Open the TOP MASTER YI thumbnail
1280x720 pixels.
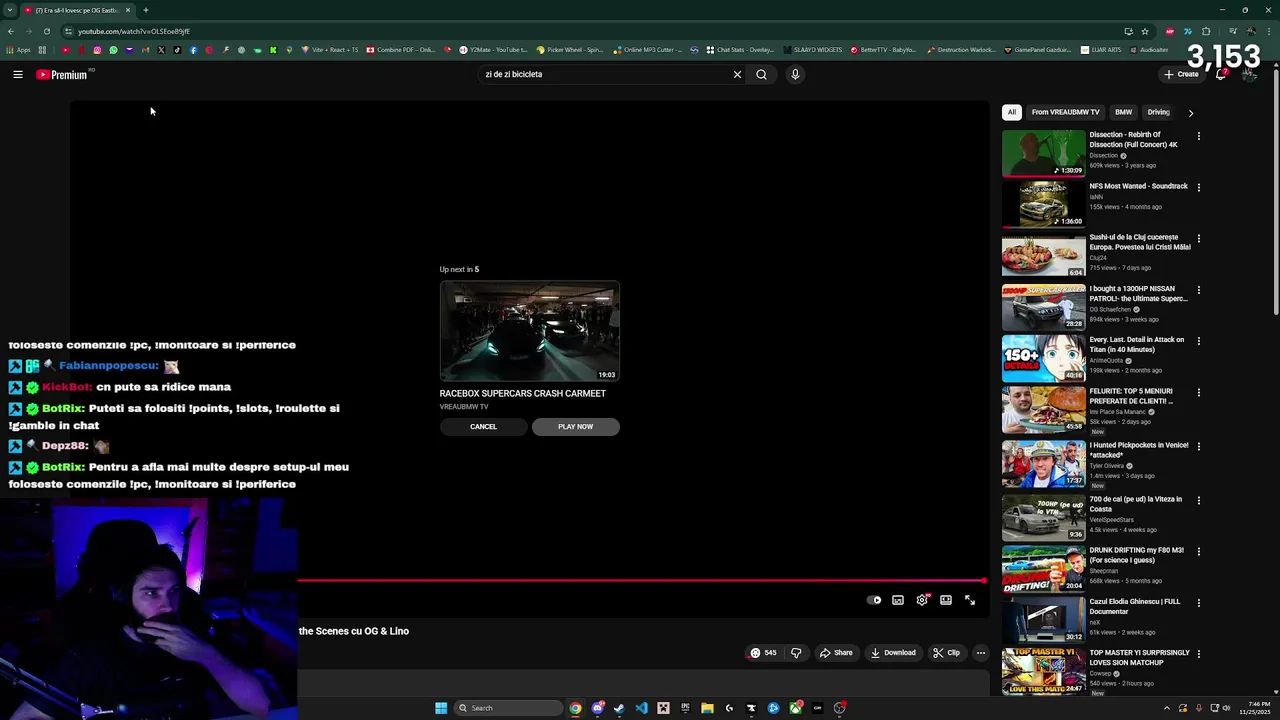1043,672
